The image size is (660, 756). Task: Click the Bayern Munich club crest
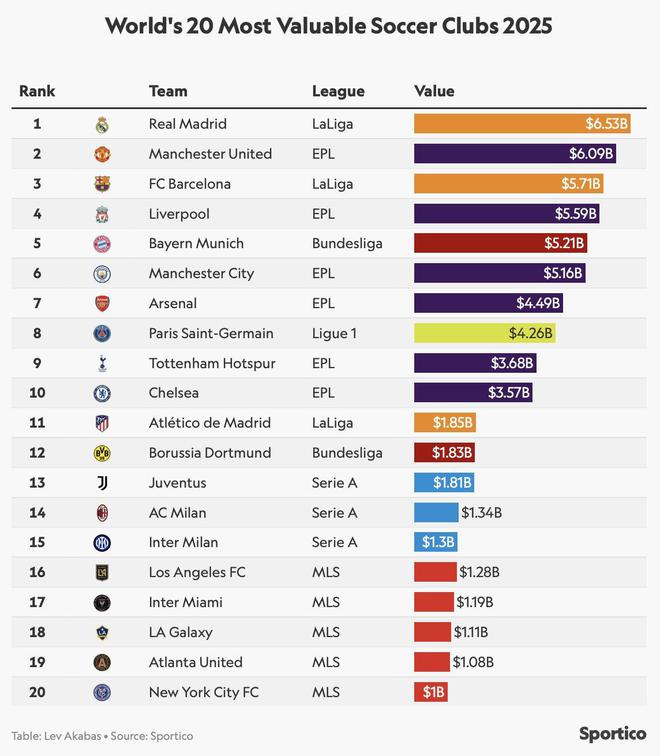pyautogui.click(x=101, y=244)
